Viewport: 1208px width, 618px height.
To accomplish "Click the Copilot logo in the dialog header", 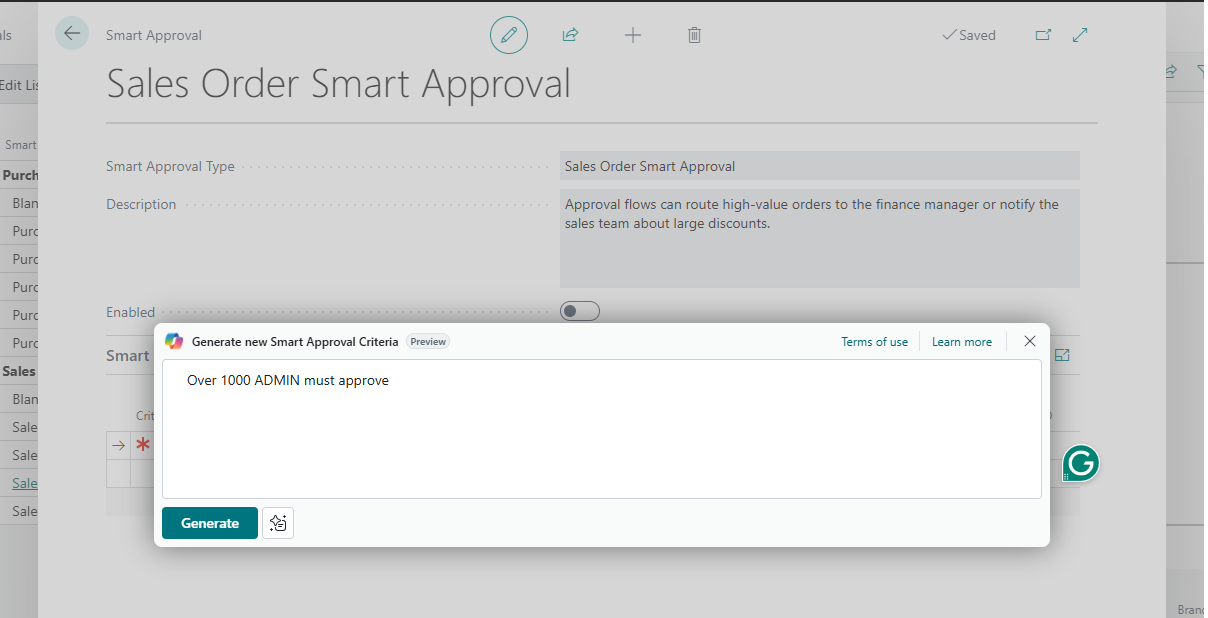I will (173, 341).
